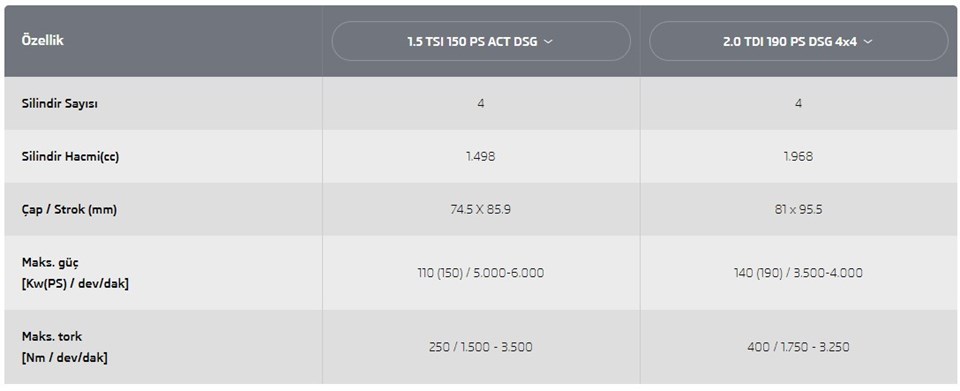960x391 pixels.
Task: Click the Silindir Hacmi(cc) row label
Action: pos(70,156)
